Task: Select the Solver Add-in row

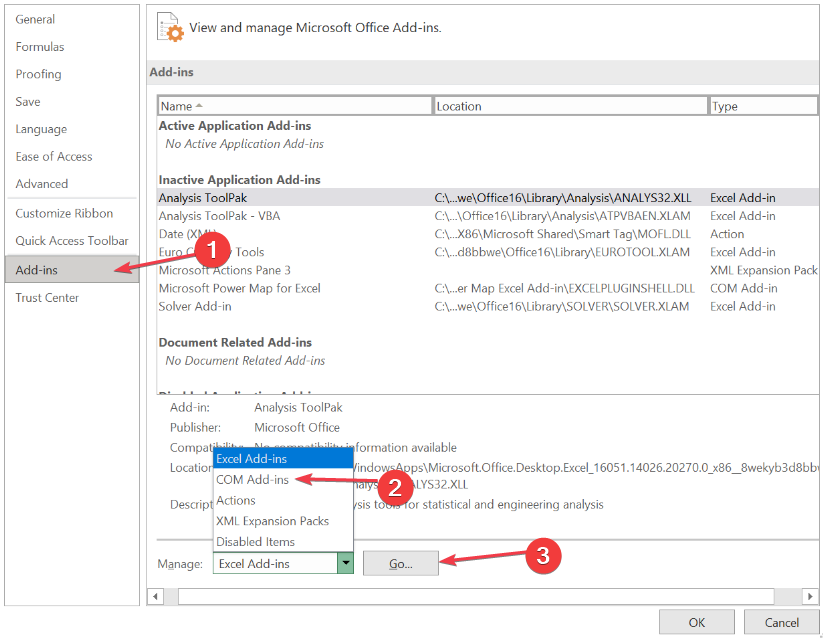Action: [x=488, y=306]
